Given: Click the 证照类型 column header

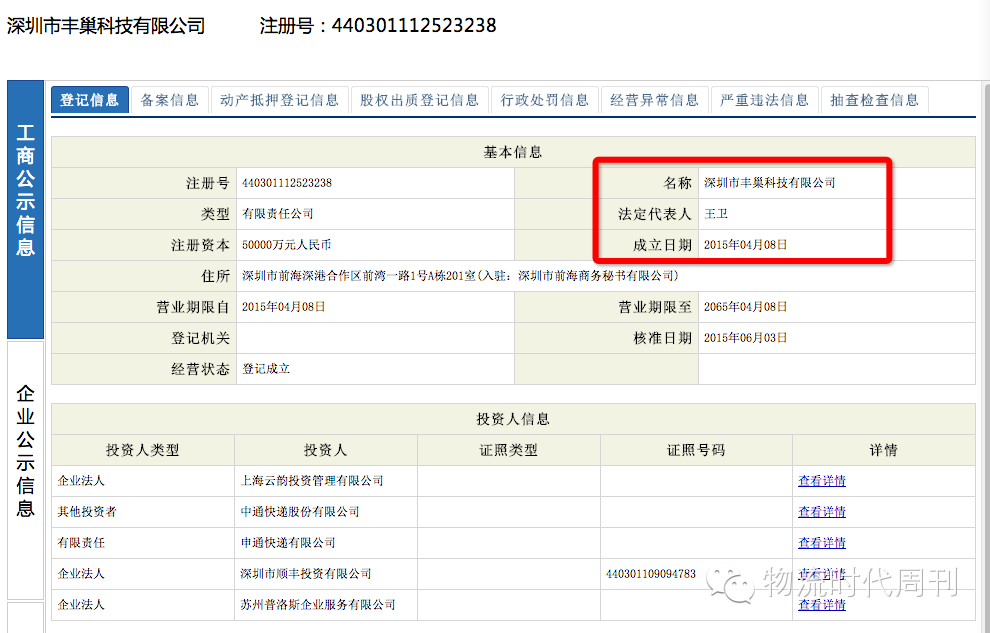Looking at the screenshot, I should 508,450.
